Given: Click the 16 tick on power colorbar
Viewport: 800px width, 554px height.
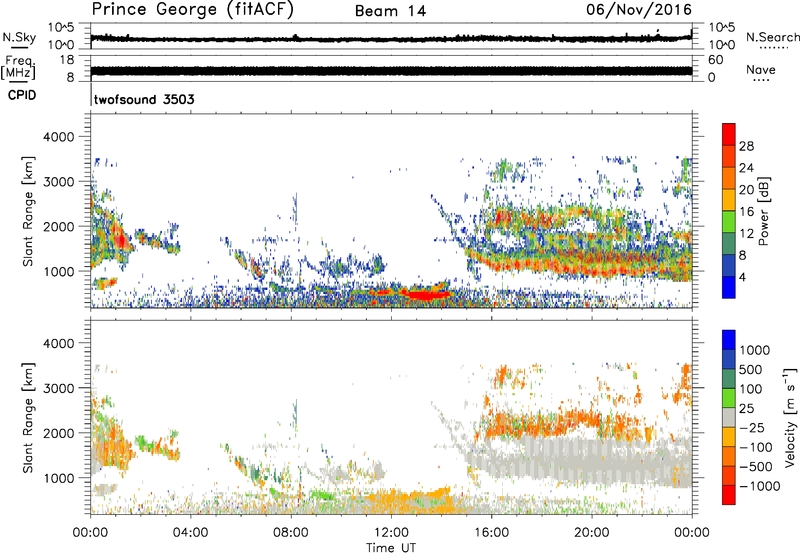Looking at the screenshot, I should (746, 212).
